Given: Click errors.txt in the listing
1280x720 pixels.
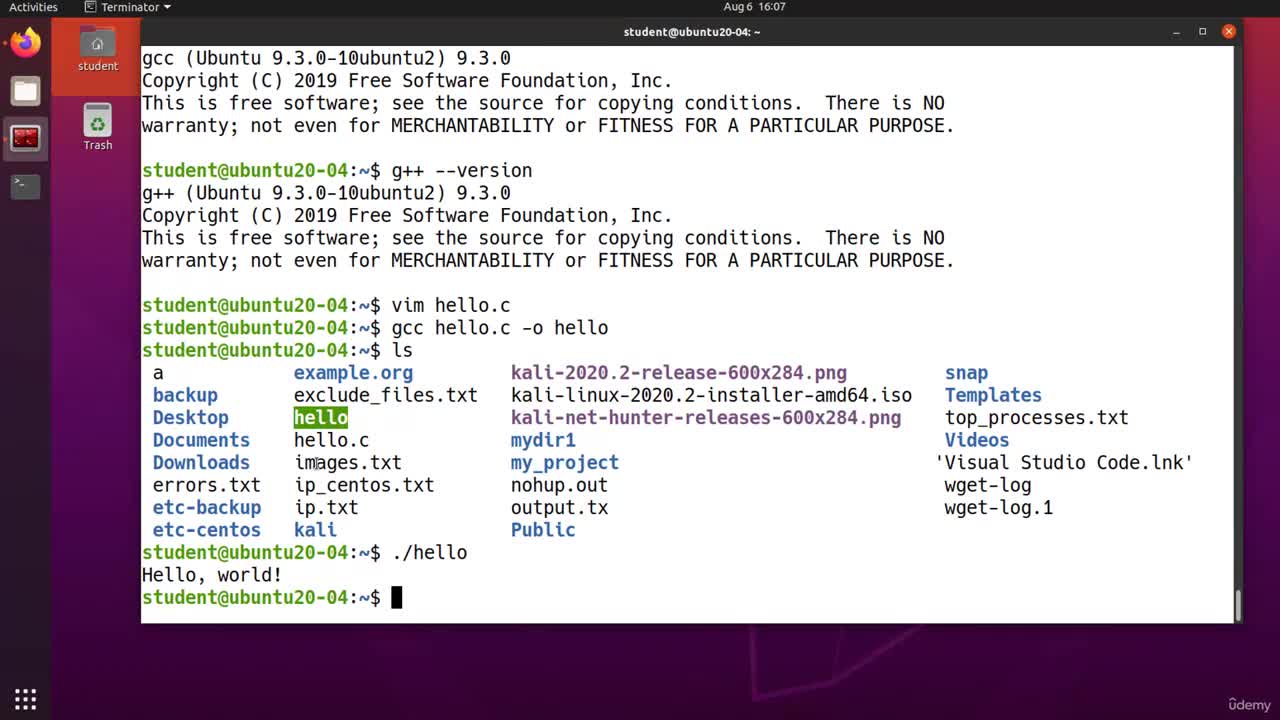Looking at the screenshot, I should (206, 485).
